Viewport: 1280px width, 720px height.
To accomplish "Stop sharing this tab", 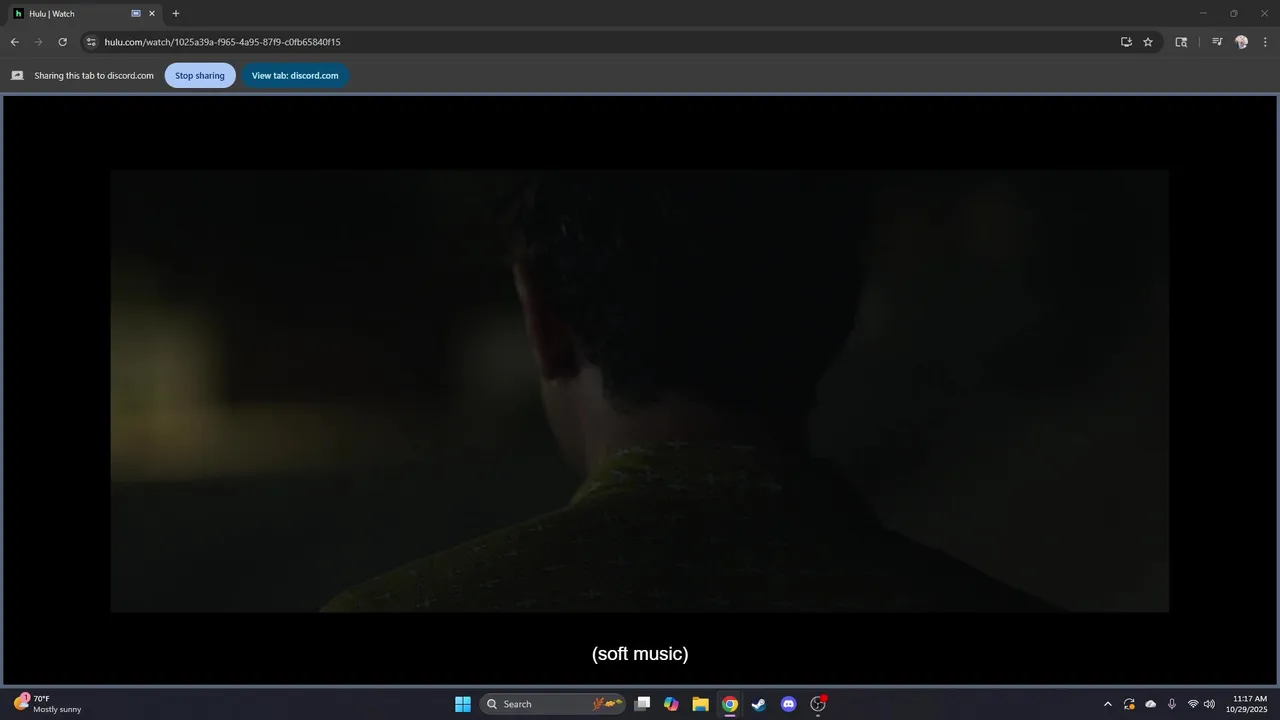I will click(x=200, y=76).
